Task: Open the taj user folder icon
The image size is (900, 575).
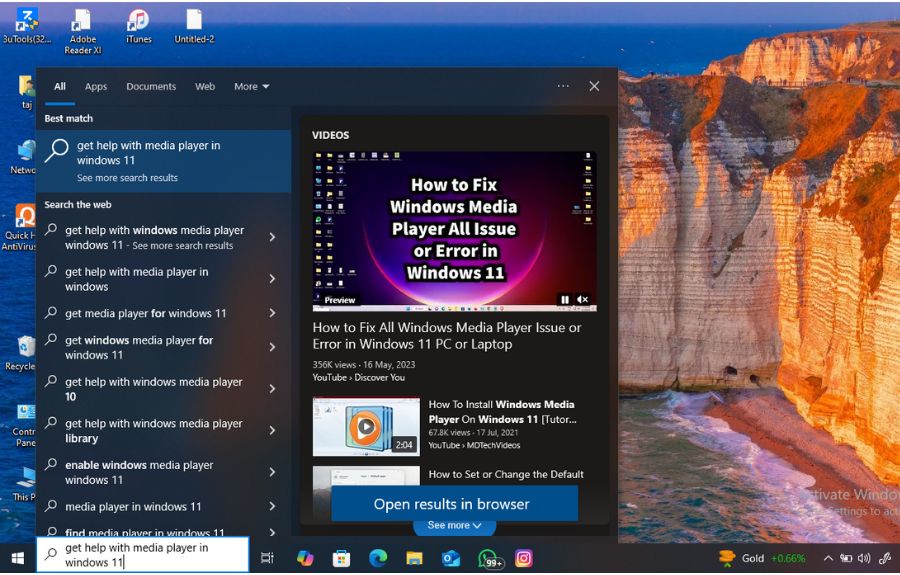Action: pos(26,92)
